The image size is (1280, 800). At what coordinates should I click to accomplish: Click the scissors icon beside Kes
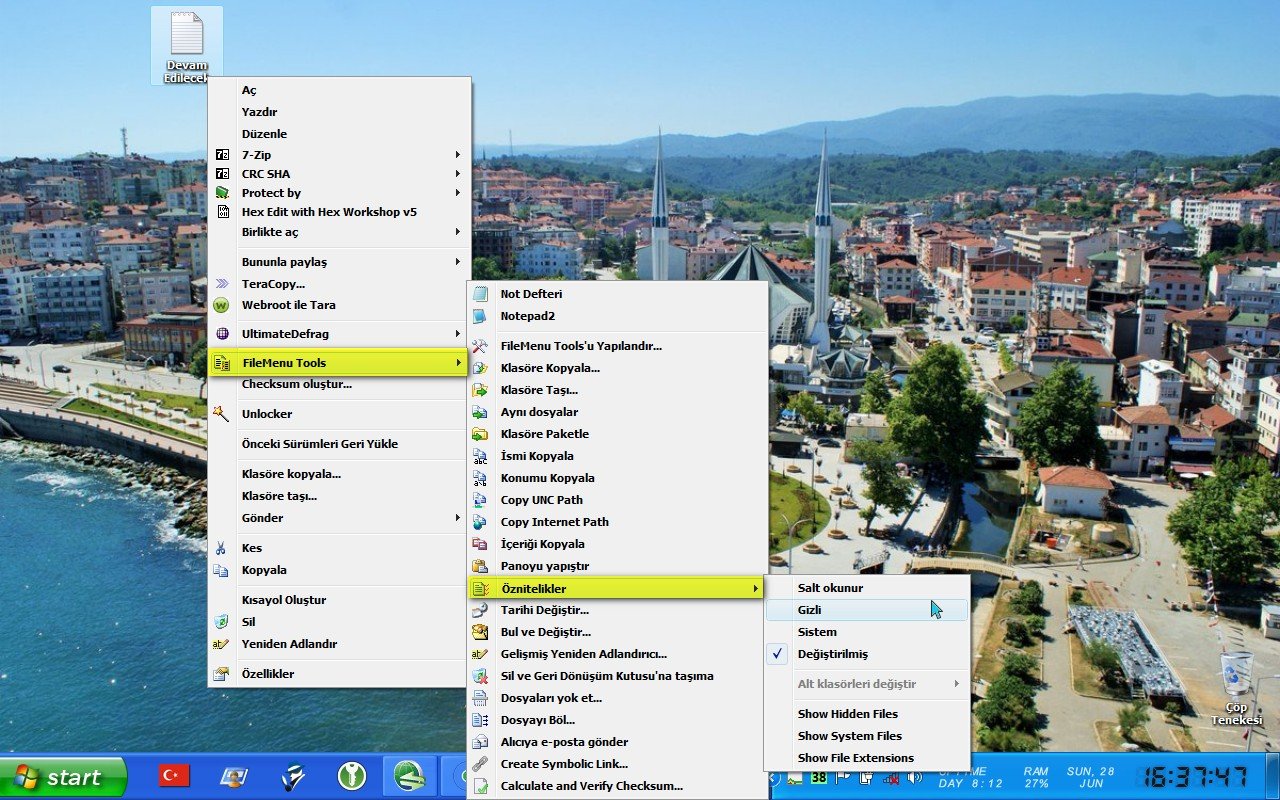pos(222,548)
